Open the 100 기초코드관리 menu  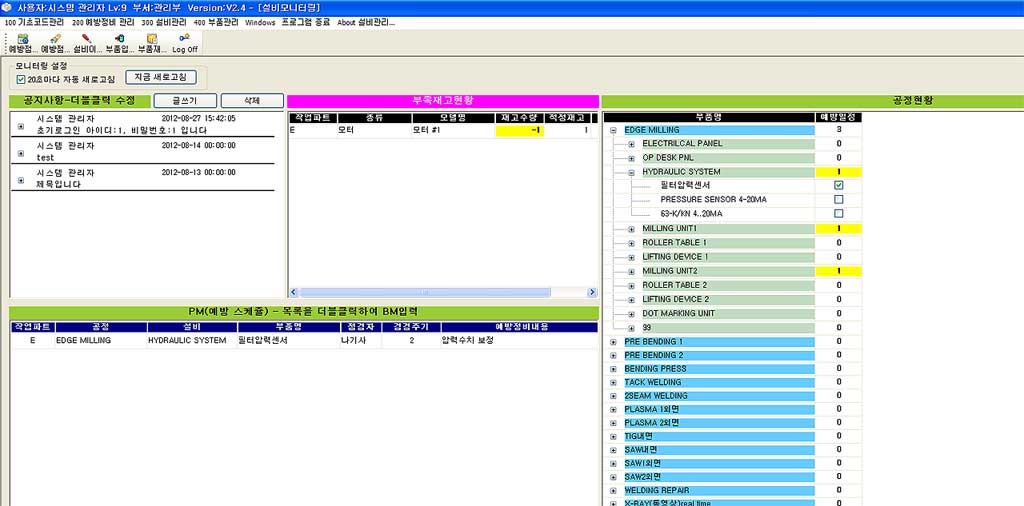[34, 22]
